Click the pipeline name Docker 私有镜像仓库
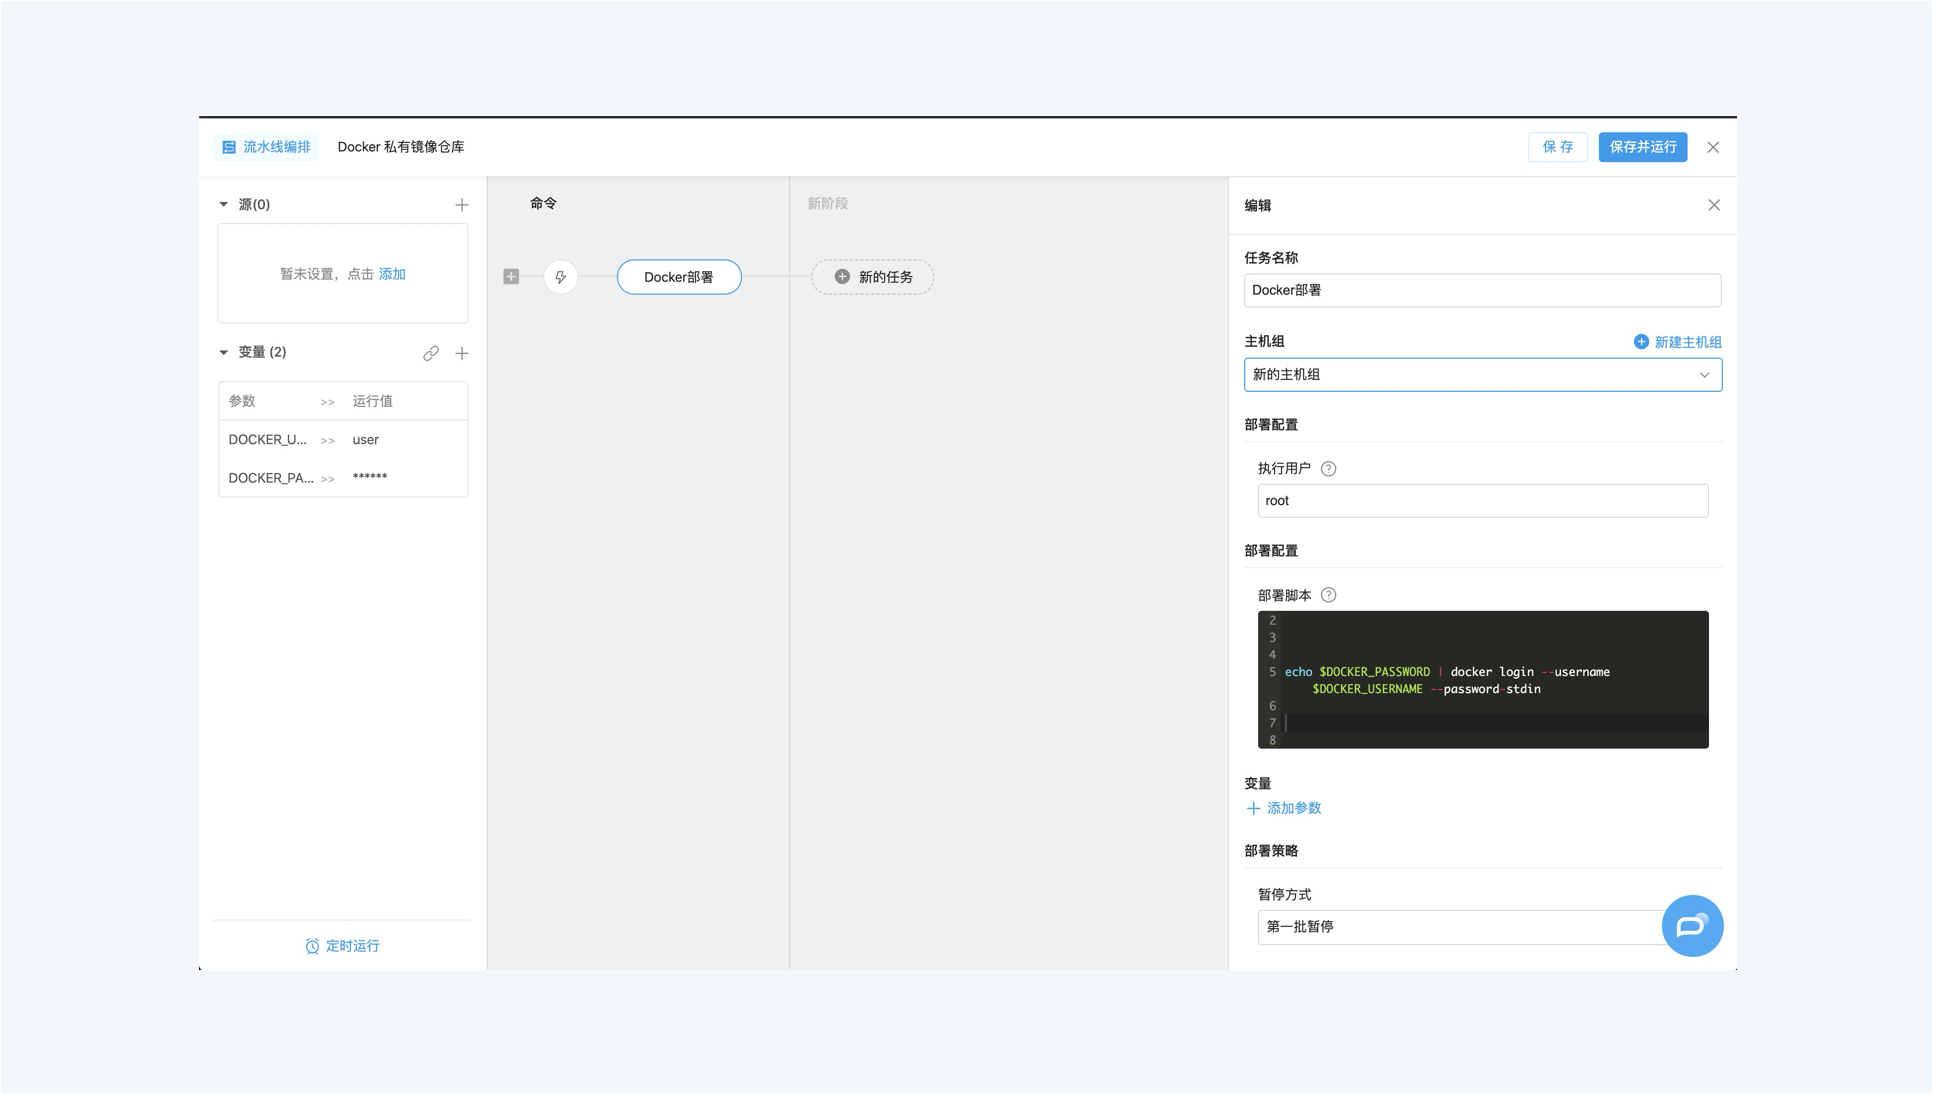This screenshot has width=1933, height=1094. click(x=400, y=147)
